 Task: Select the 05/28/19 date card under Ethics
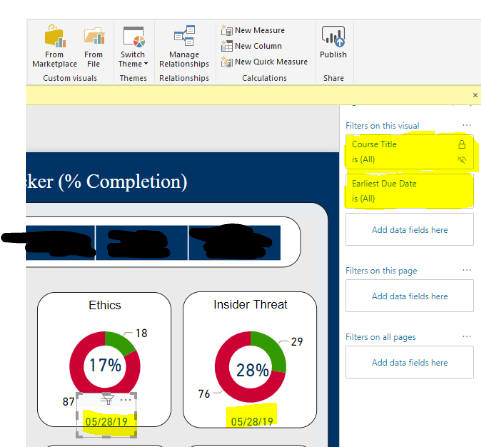[x=107, y=422]
